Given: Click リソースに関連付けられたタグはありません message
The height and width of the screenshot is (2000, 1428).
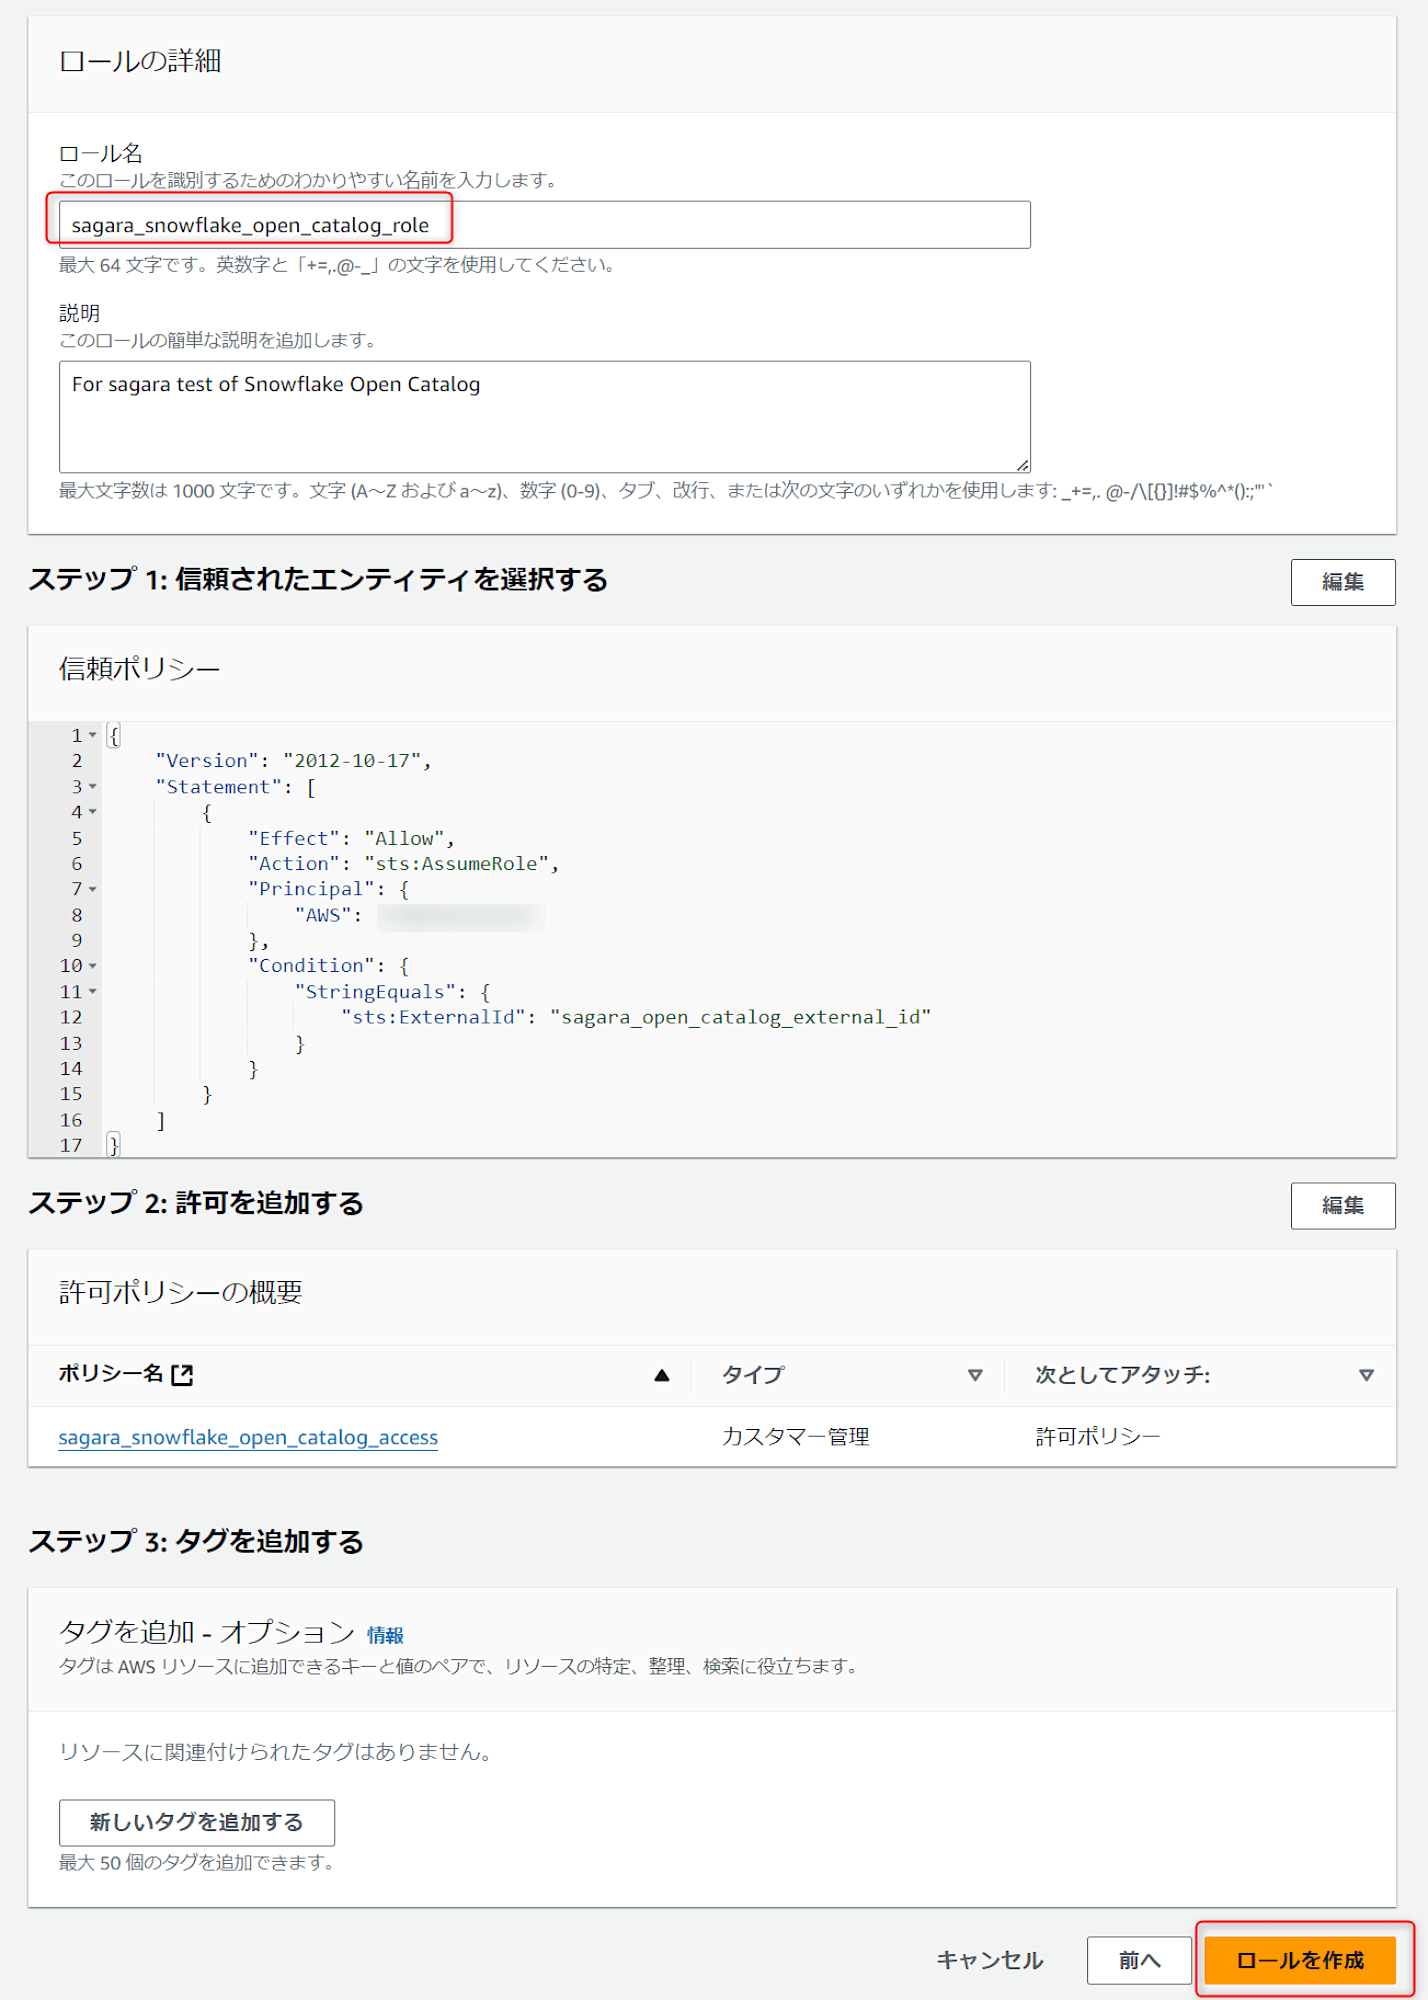Looking at the screenshot, I should point(275,1752).
